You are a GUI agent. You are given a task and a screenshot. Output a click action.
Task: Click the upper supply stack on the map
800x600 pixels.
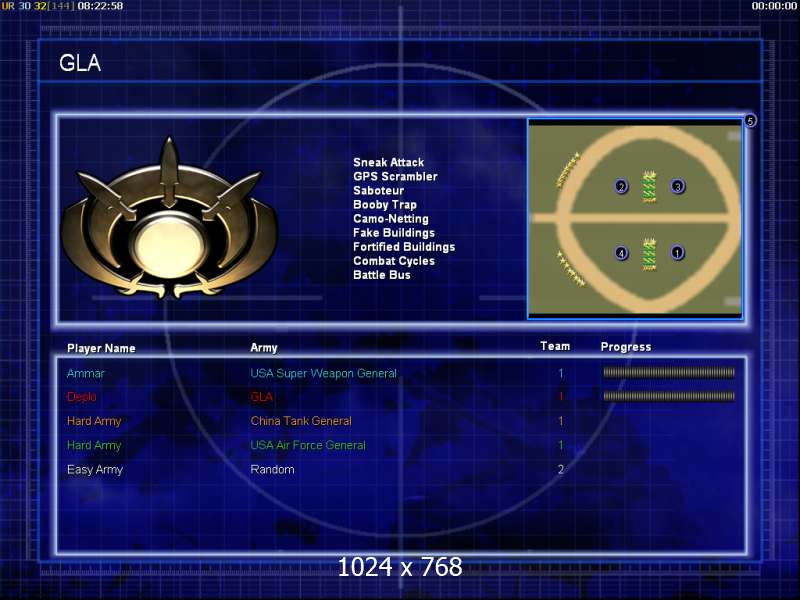(649, 187)
